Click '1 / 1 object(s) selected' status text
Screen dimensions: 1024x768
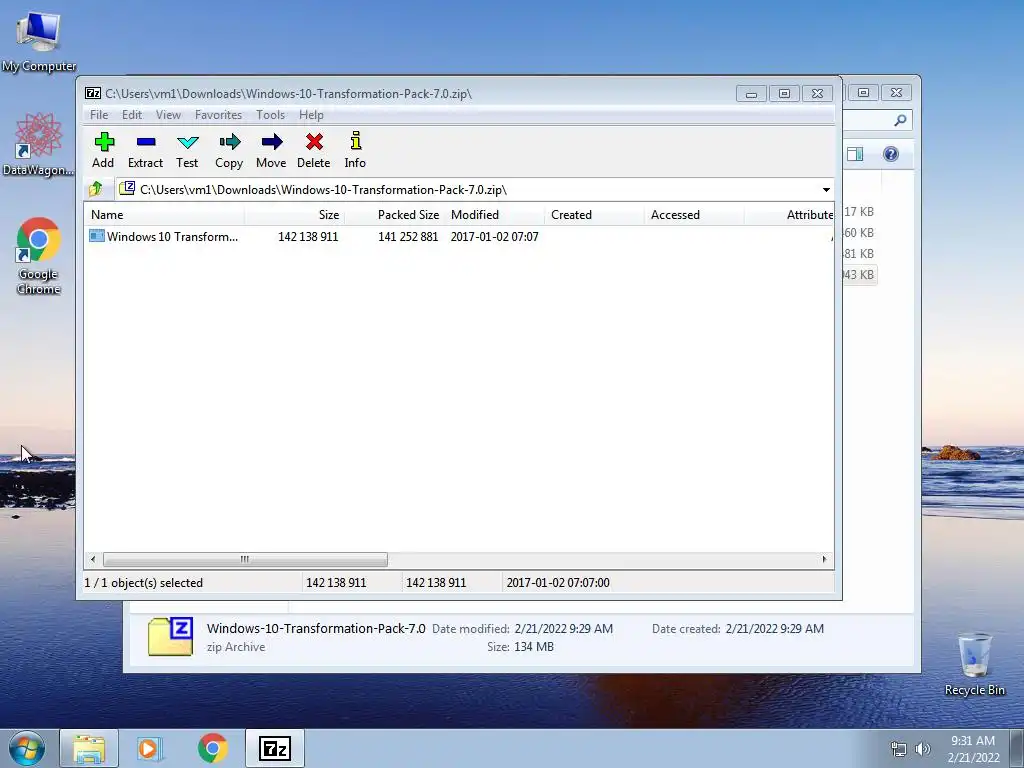[144, 583]
